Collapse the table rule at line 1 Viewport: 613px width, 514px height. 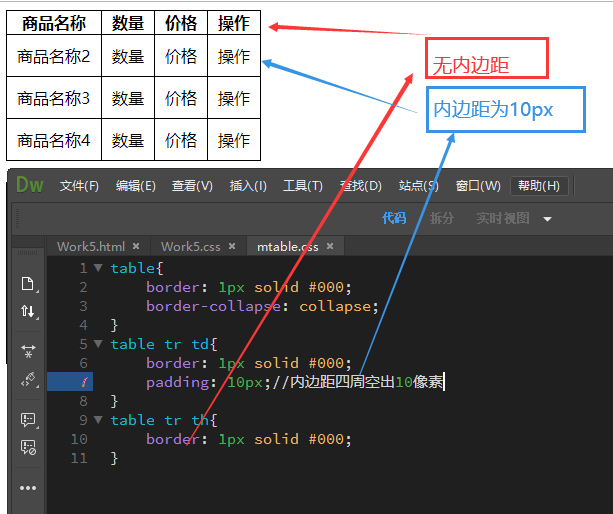(99, 268)
